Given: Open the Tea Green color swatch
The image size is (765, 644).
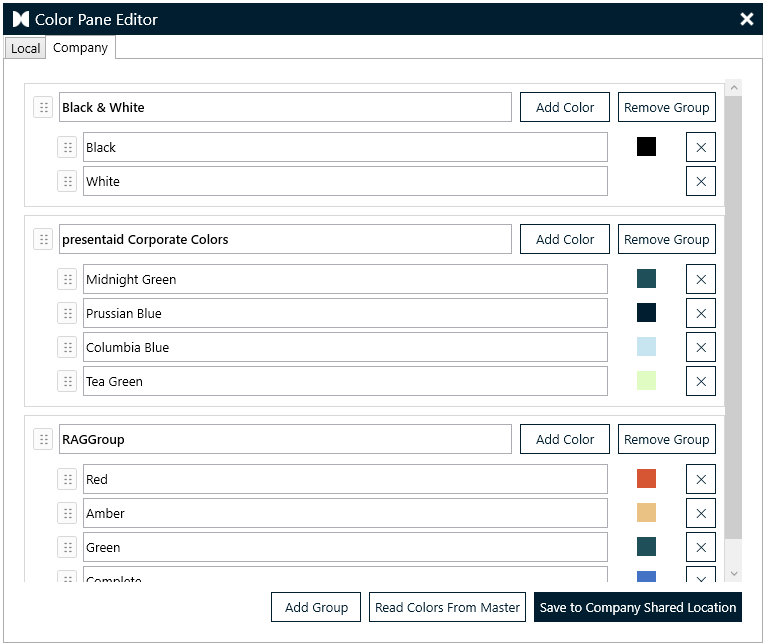Looking at the screenshot, I should 646,381.
